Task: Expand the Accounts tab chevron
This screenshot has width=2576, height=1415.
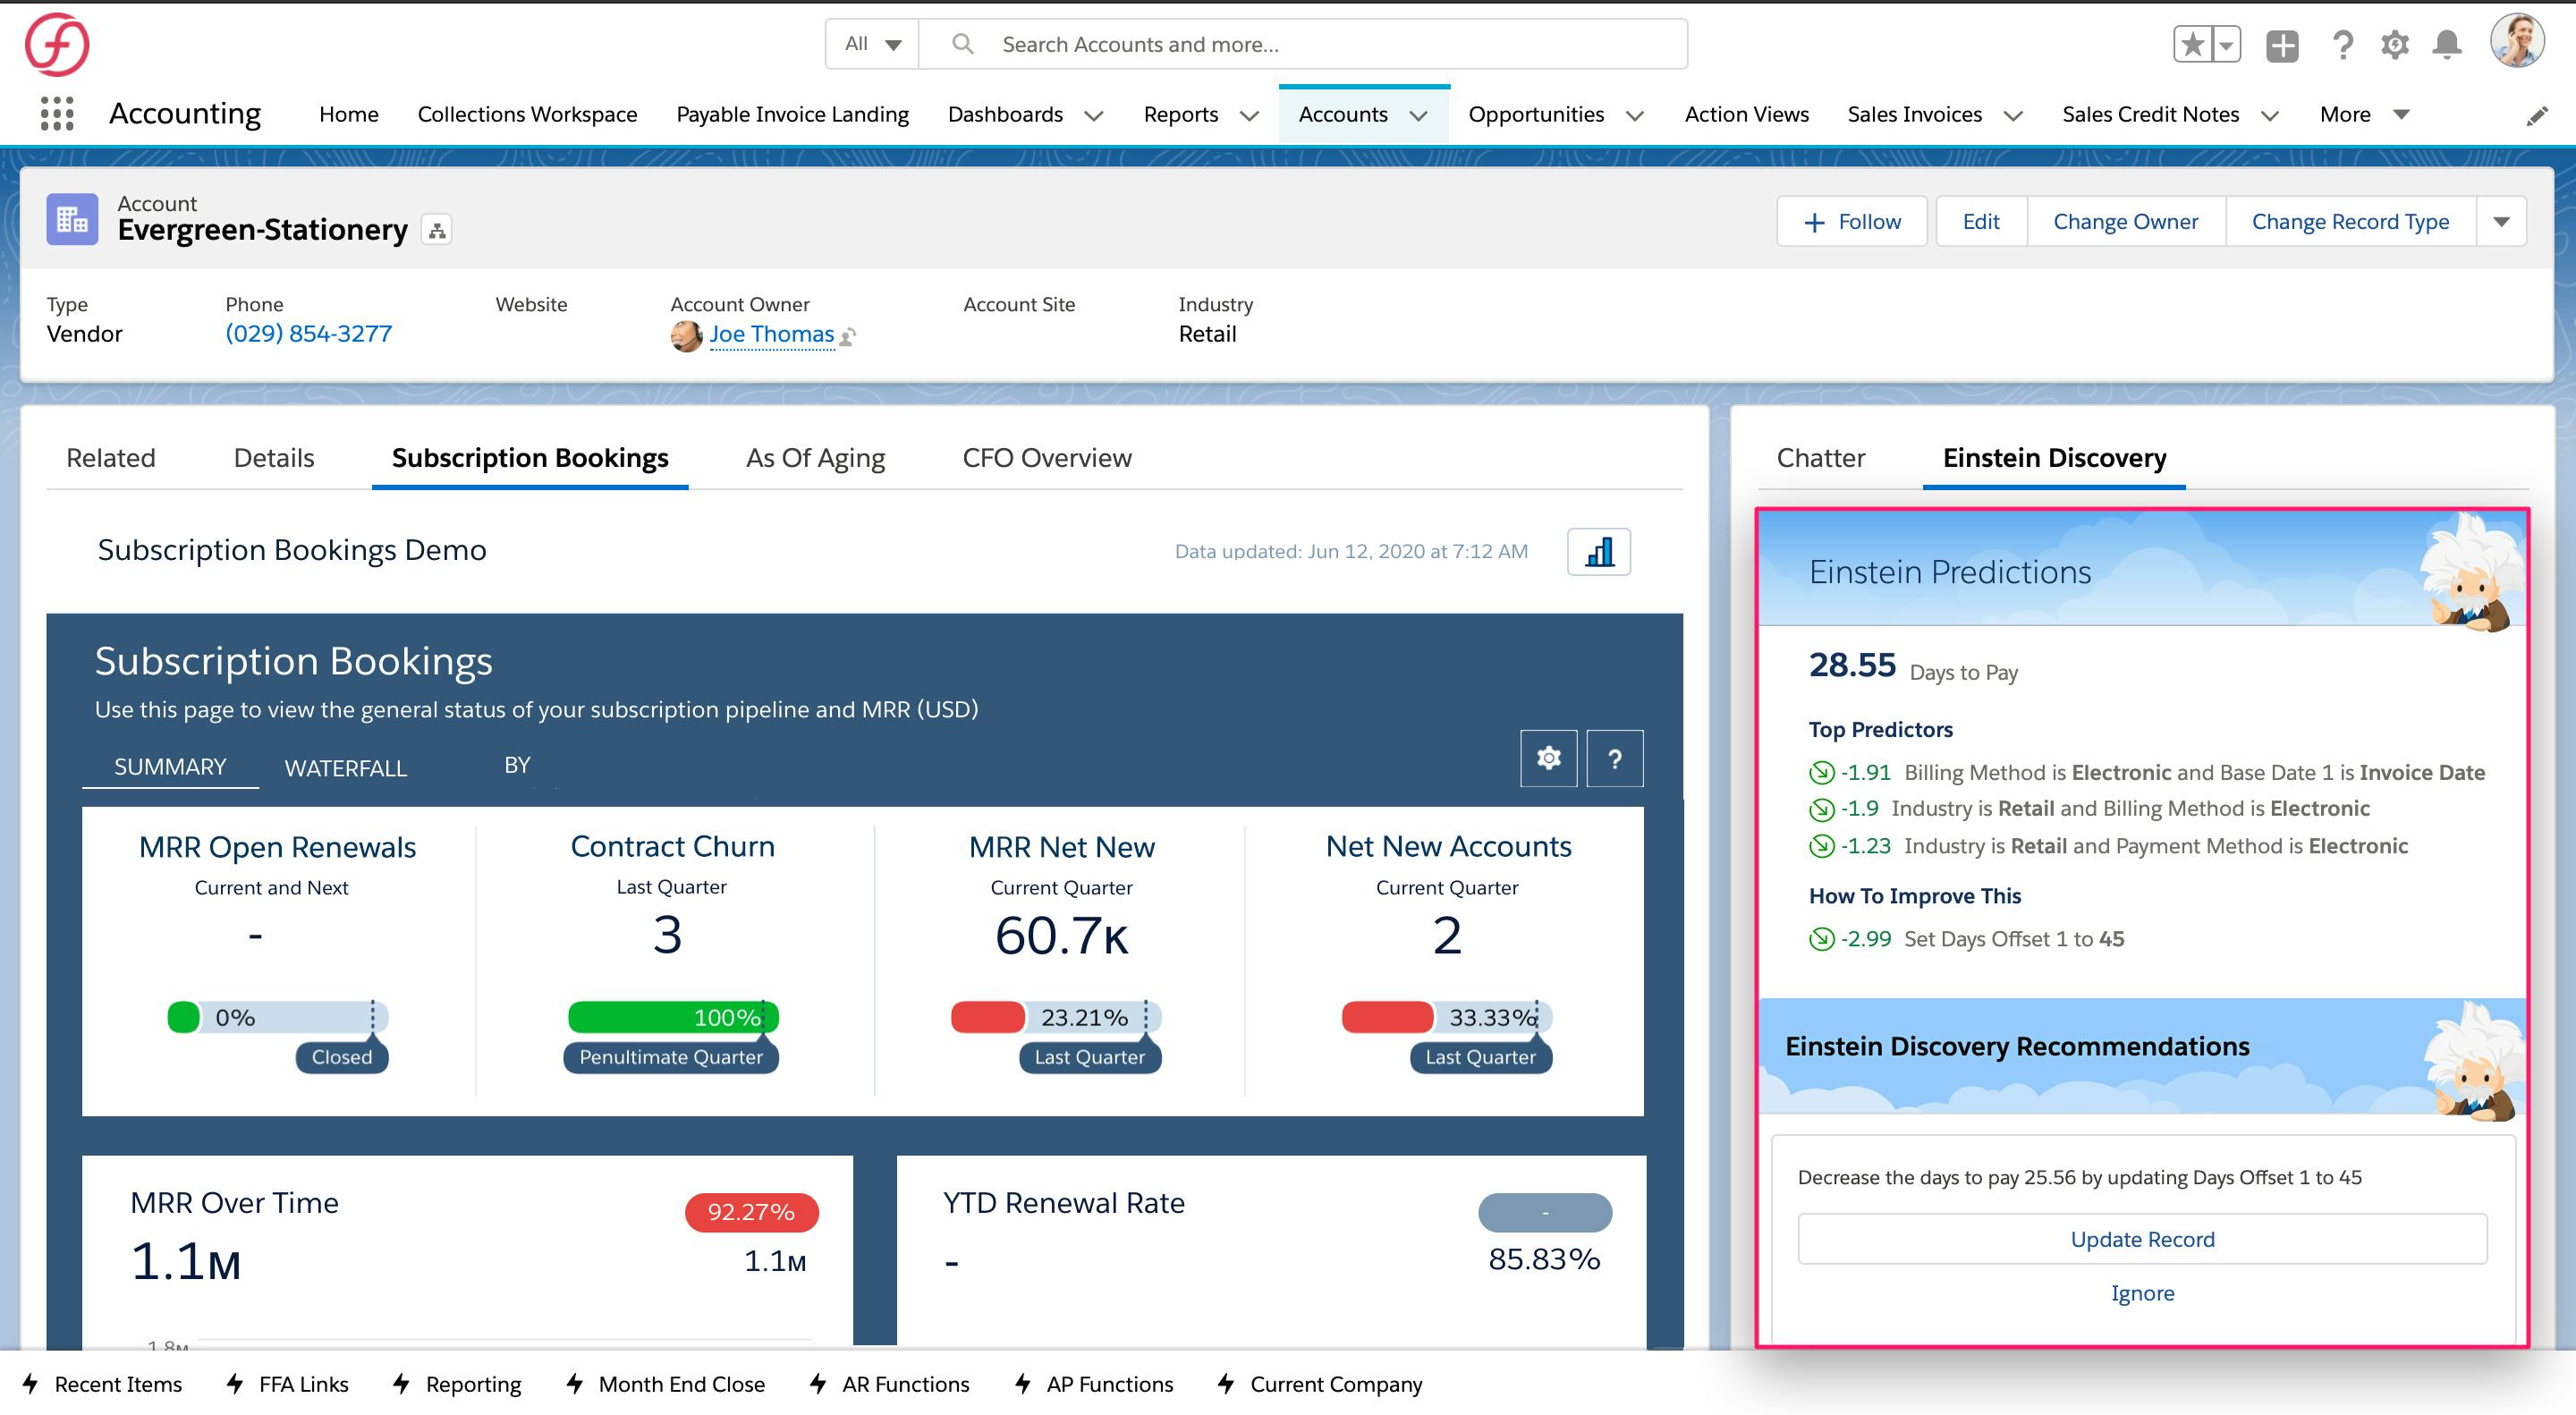Action: tap(1419, 115)
